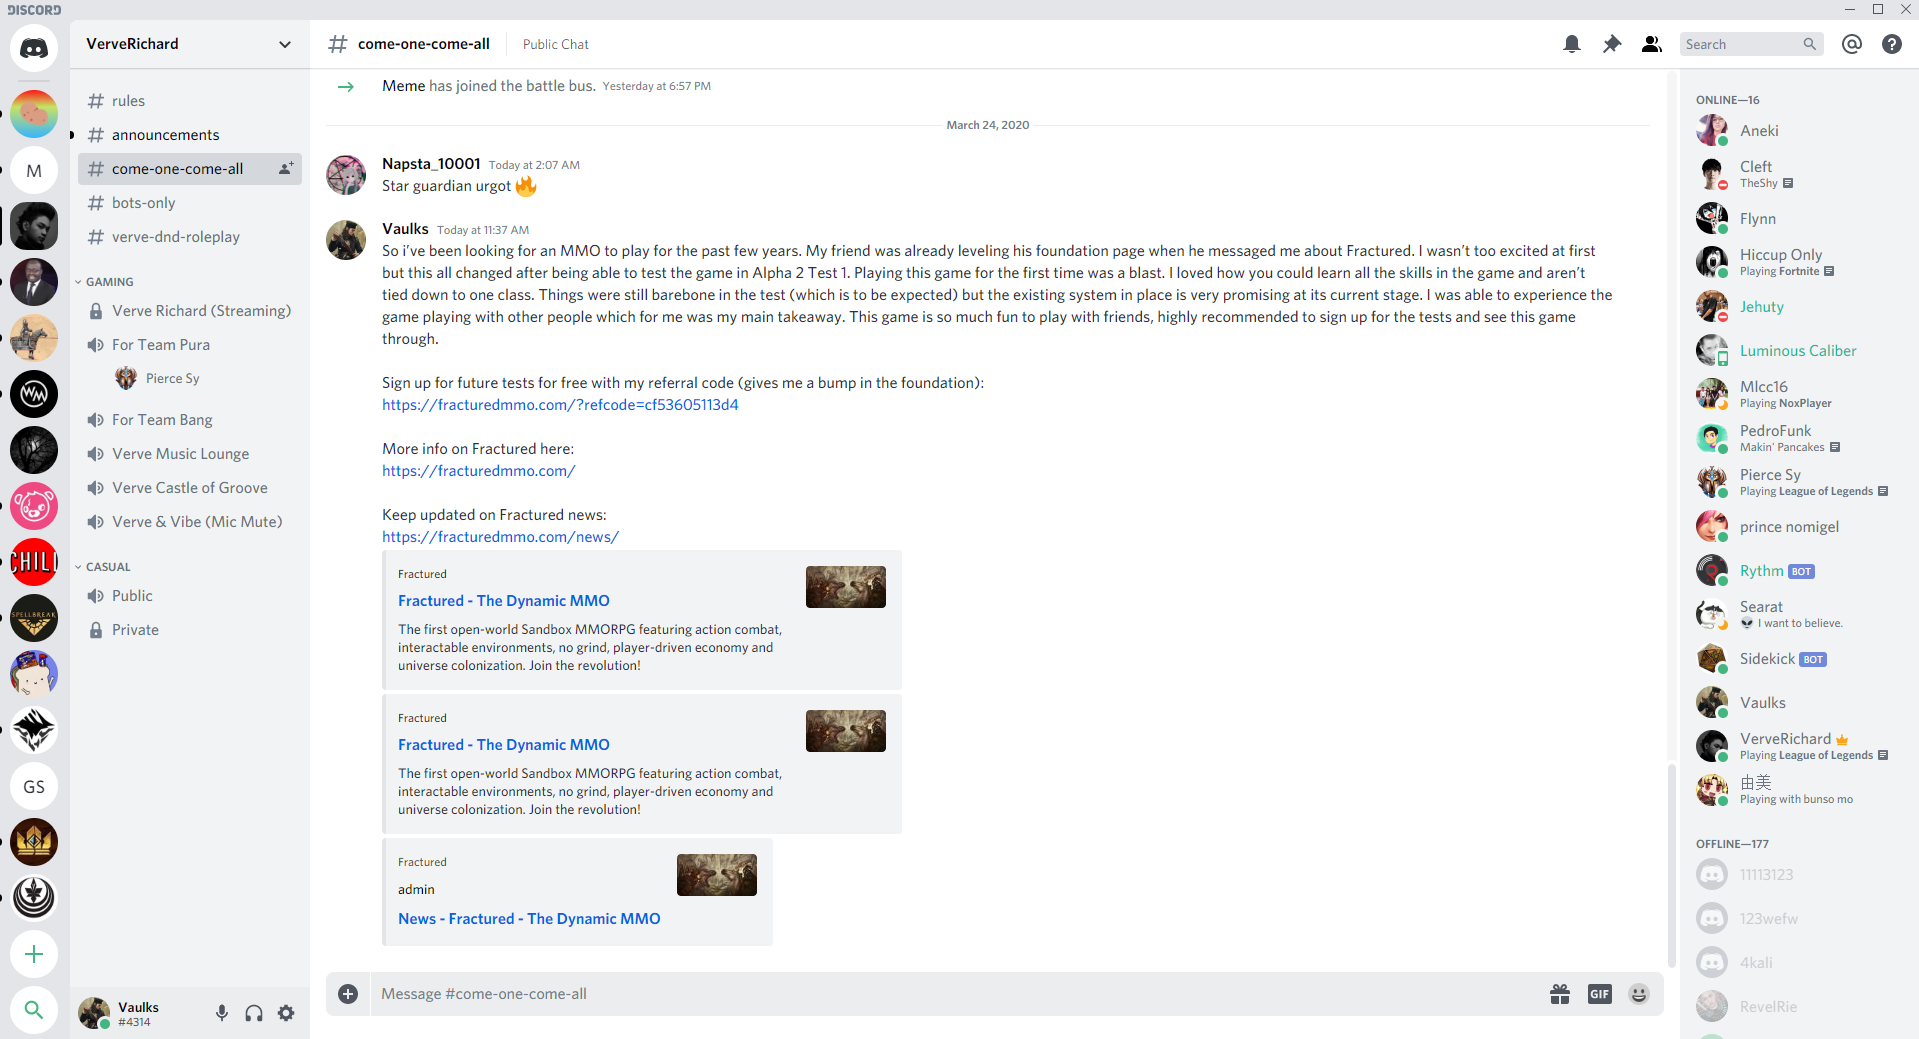This screenshot has height=1039, width=1919.
Task: Toggle member list icon
Action: [1652, 44]
